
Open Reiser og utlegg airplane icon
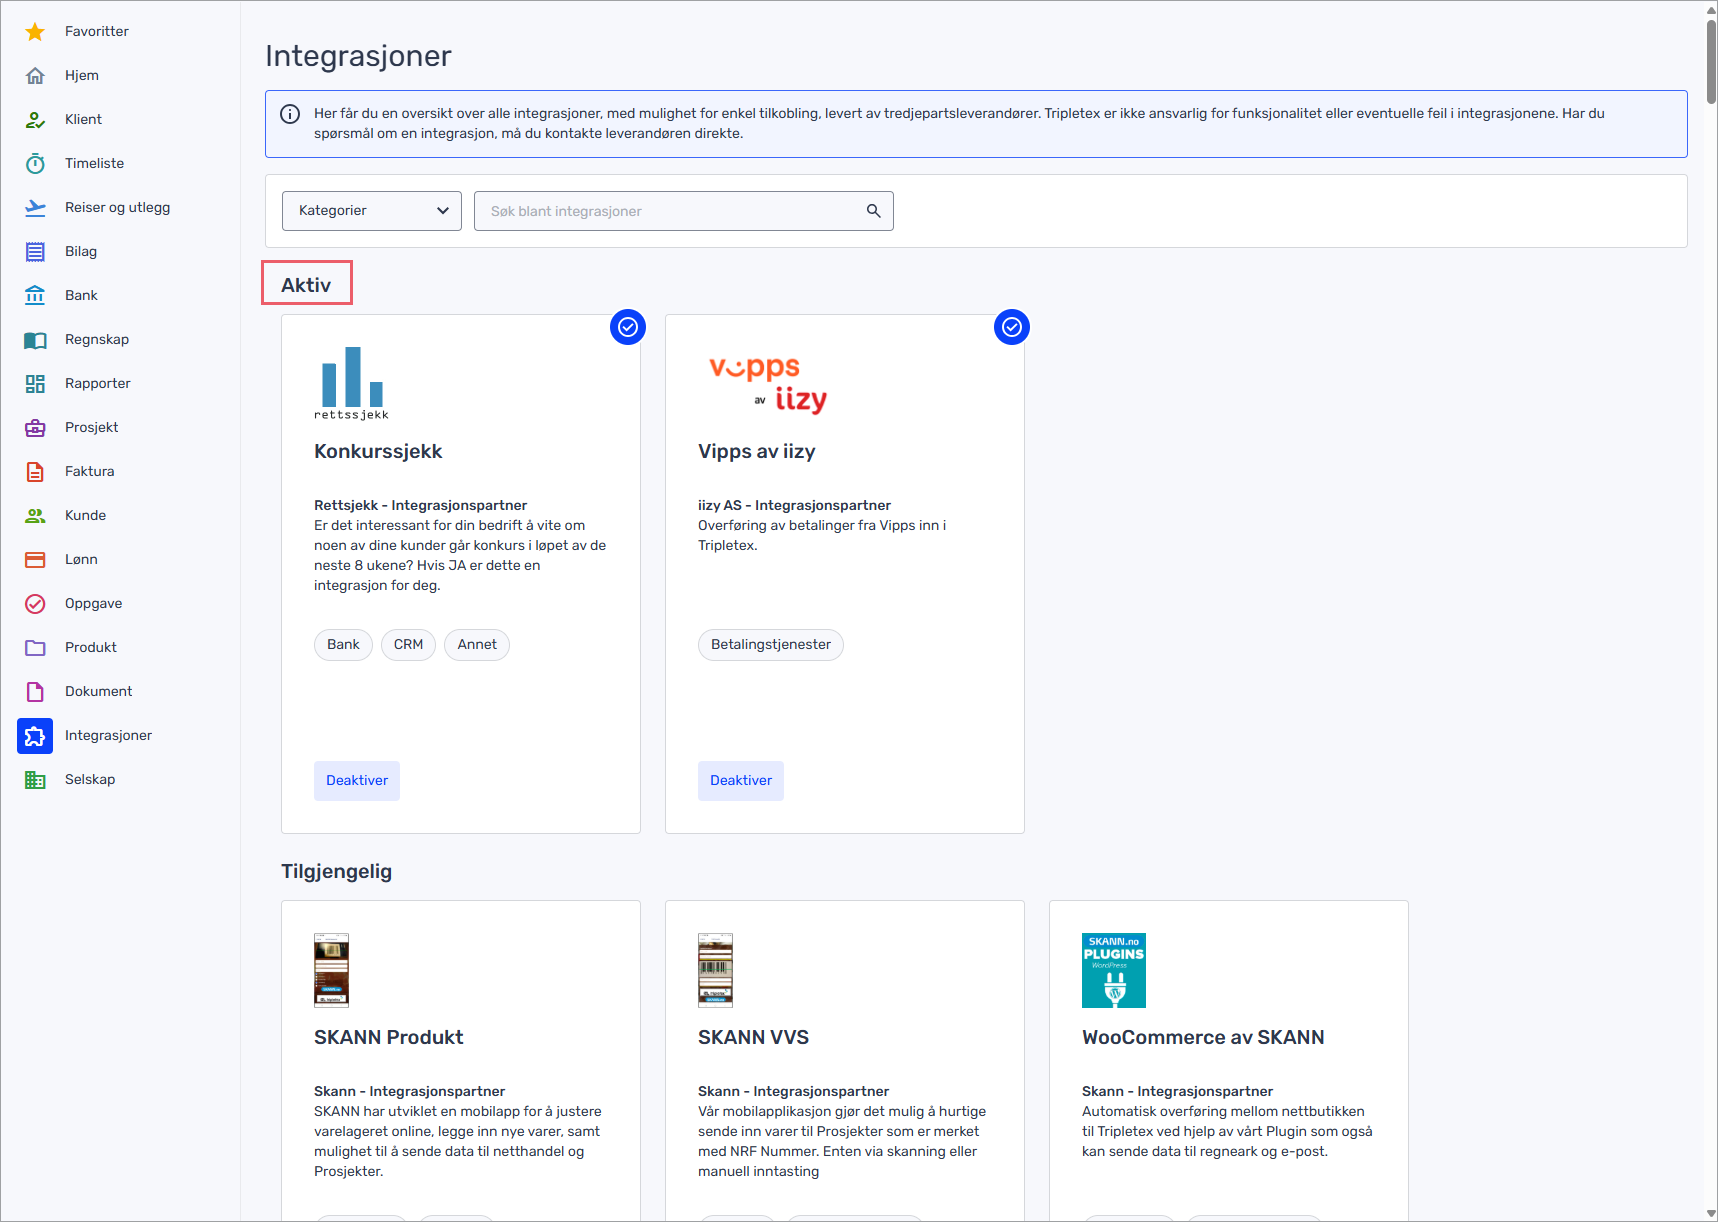[35, 208]
